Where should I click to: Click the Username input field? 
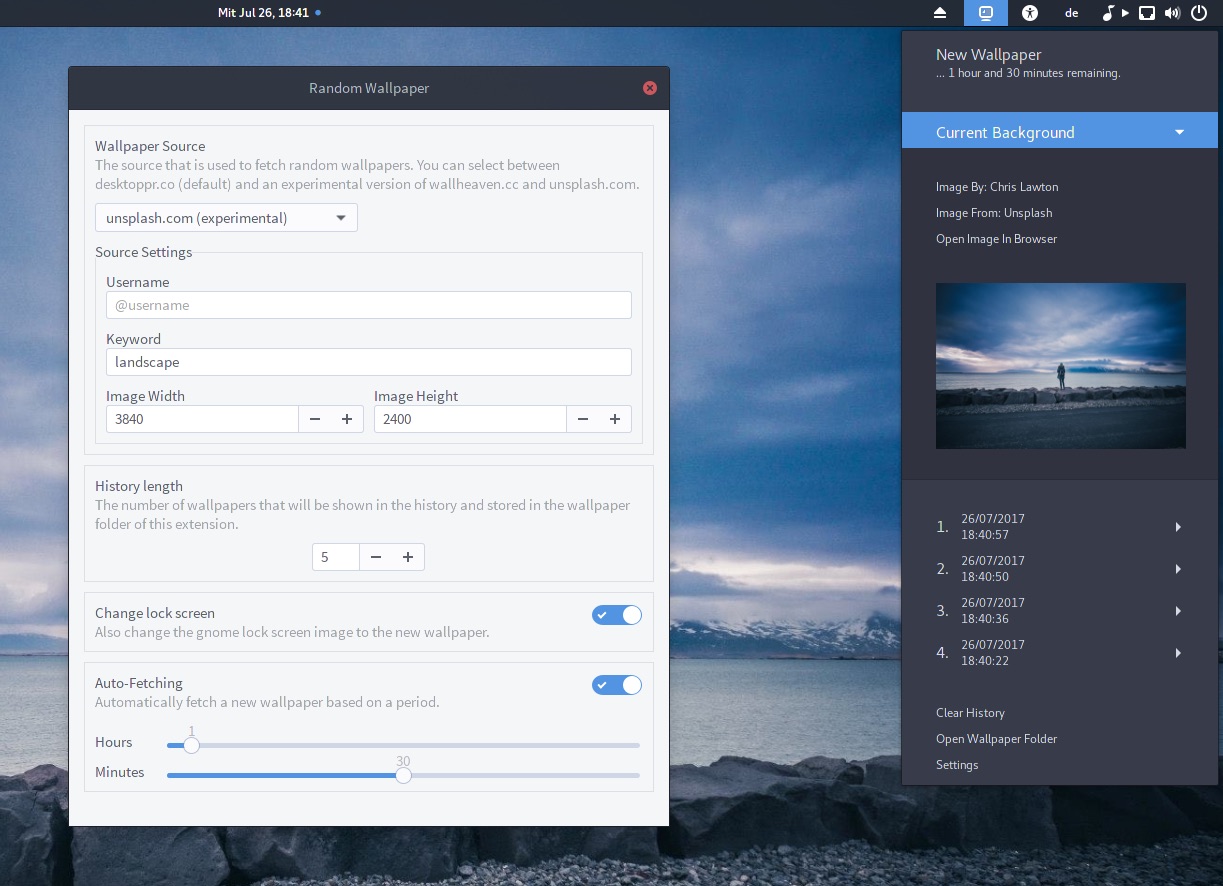point(368,305)
